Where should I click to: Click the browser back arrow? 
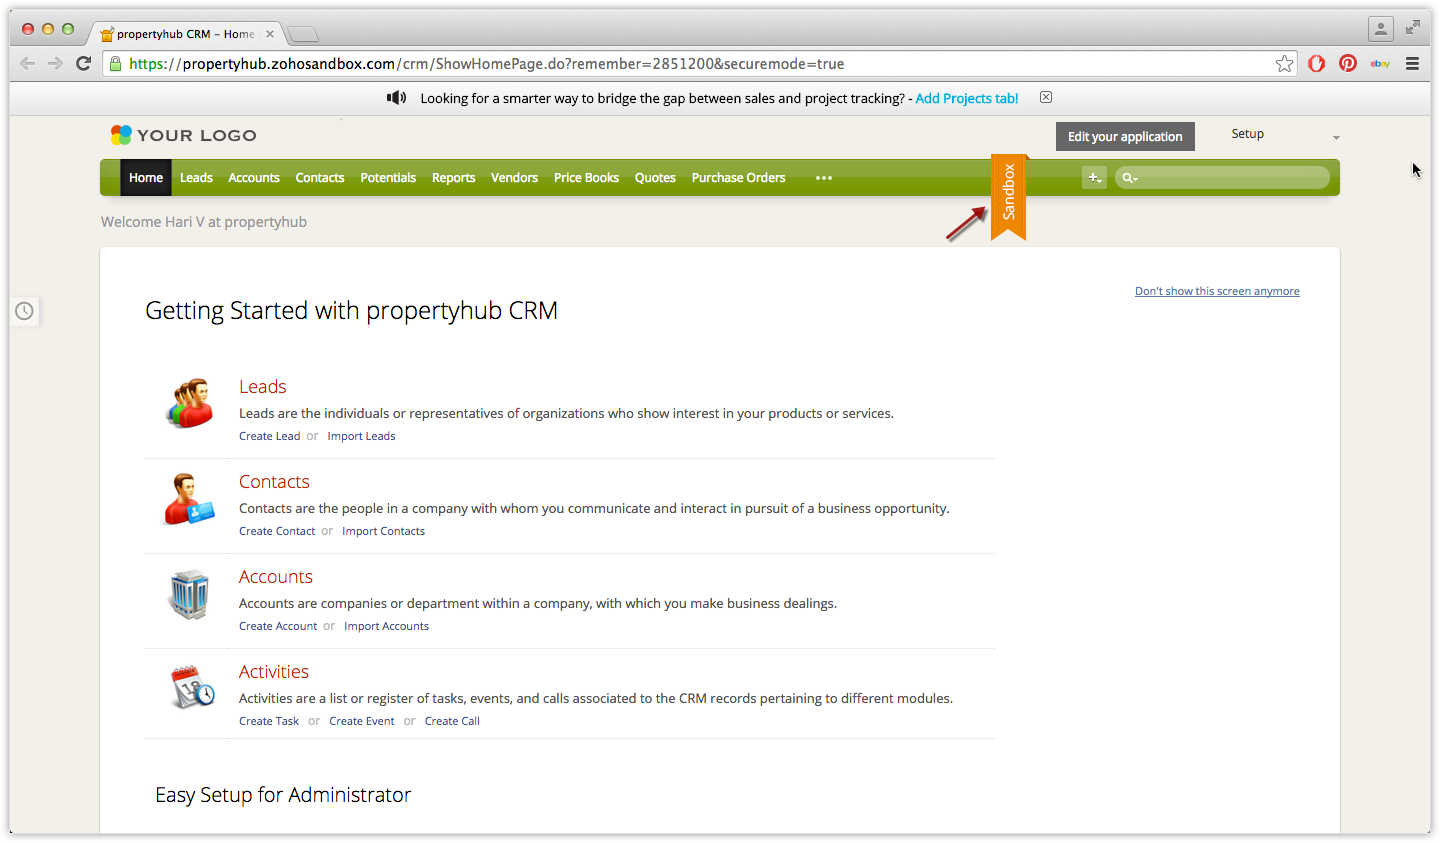click(x=27, y=63)
